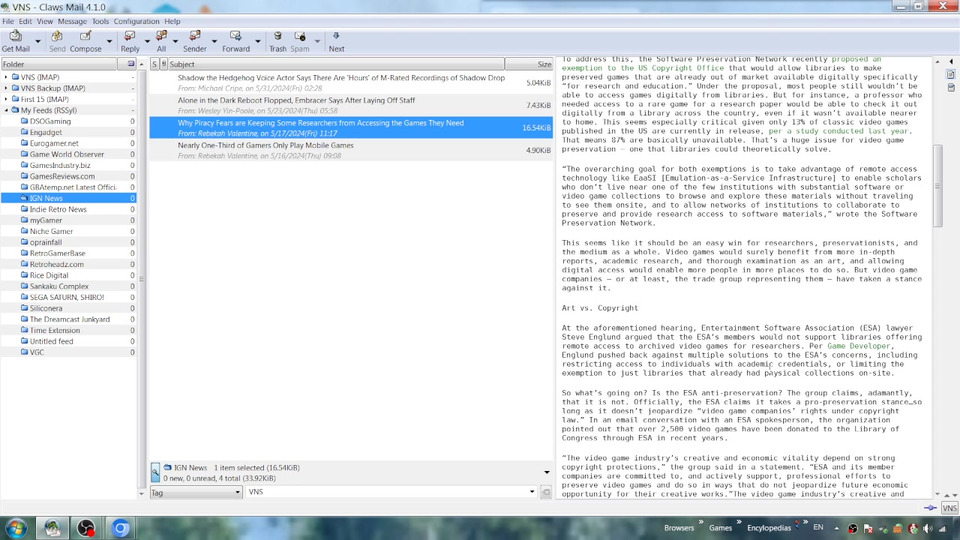Click the message view vertical scrollbar

[937, 187]
